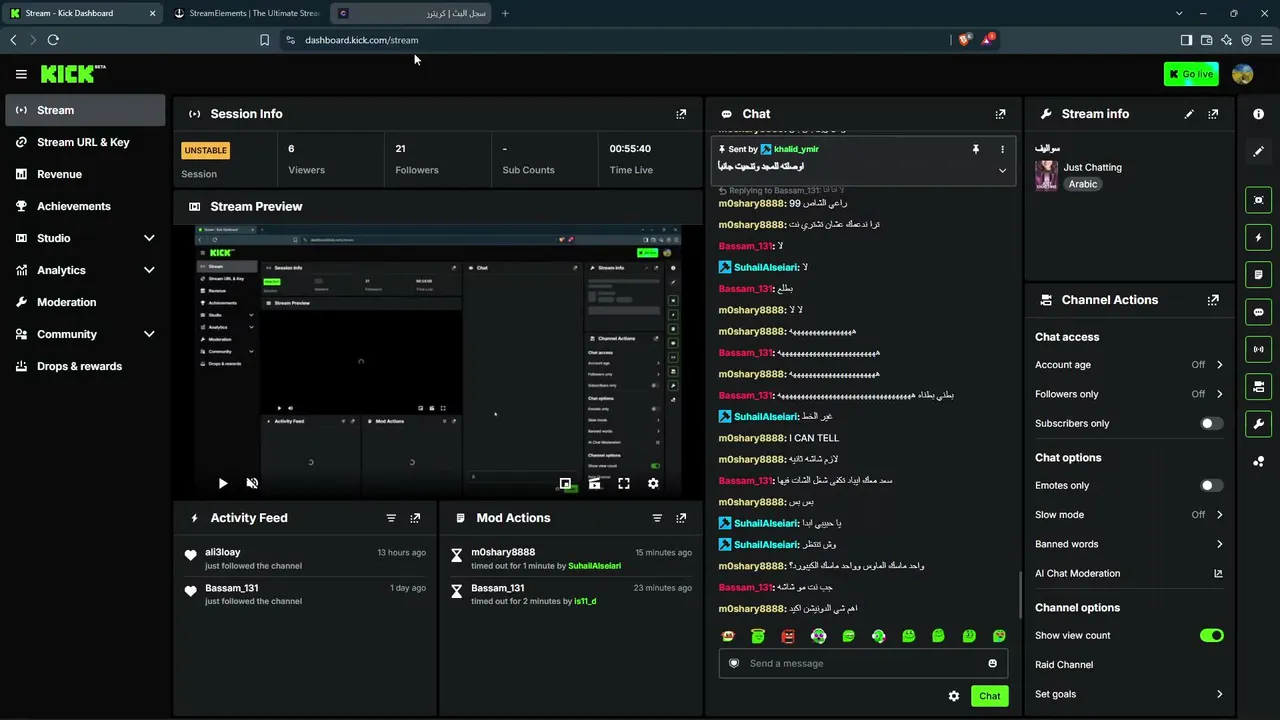
Task: Pop out the Mod Actions panel
Action: (681, 518)
